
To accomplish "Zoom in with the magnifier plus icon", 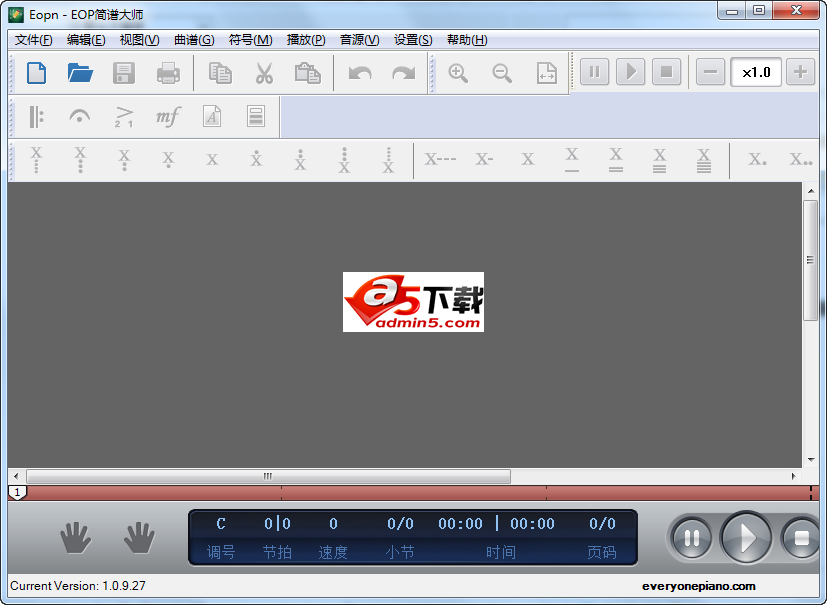I will pos(458,73).
